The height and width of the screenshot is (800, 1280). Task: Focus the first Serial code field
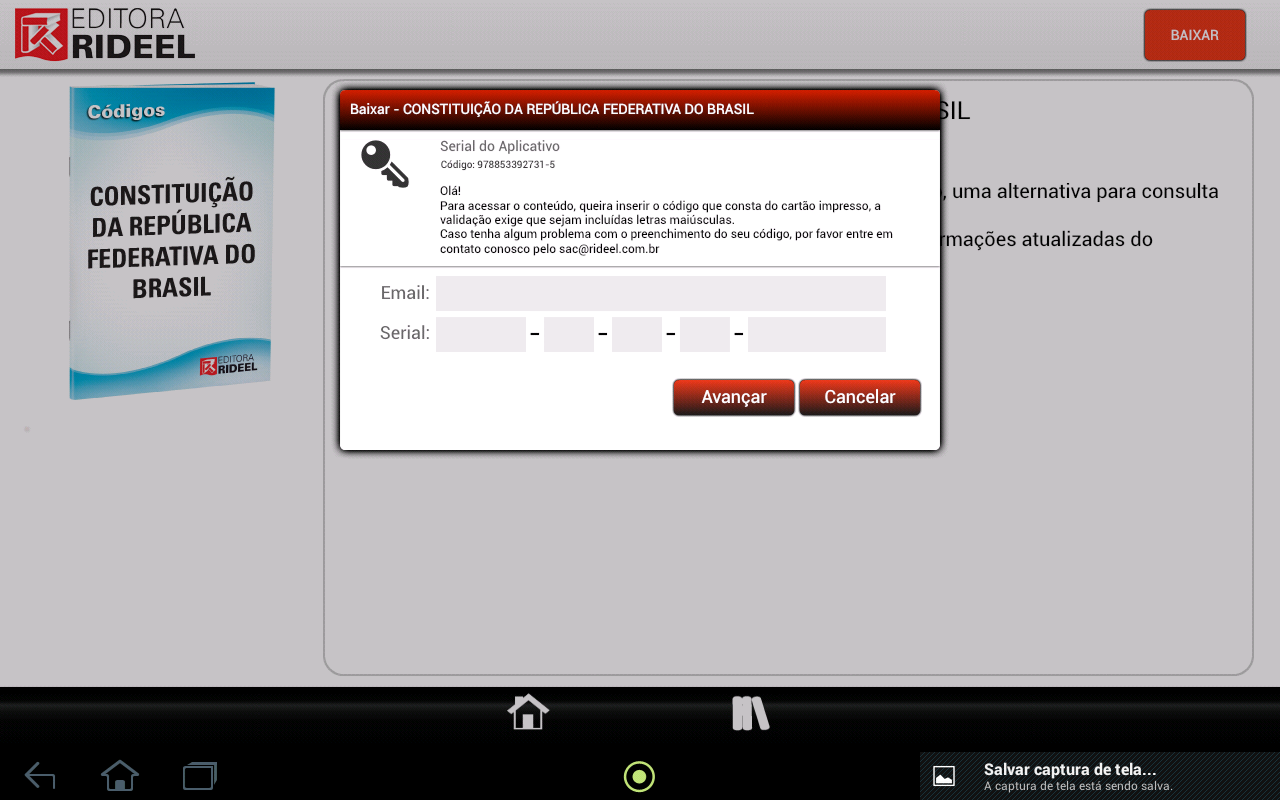481,334
